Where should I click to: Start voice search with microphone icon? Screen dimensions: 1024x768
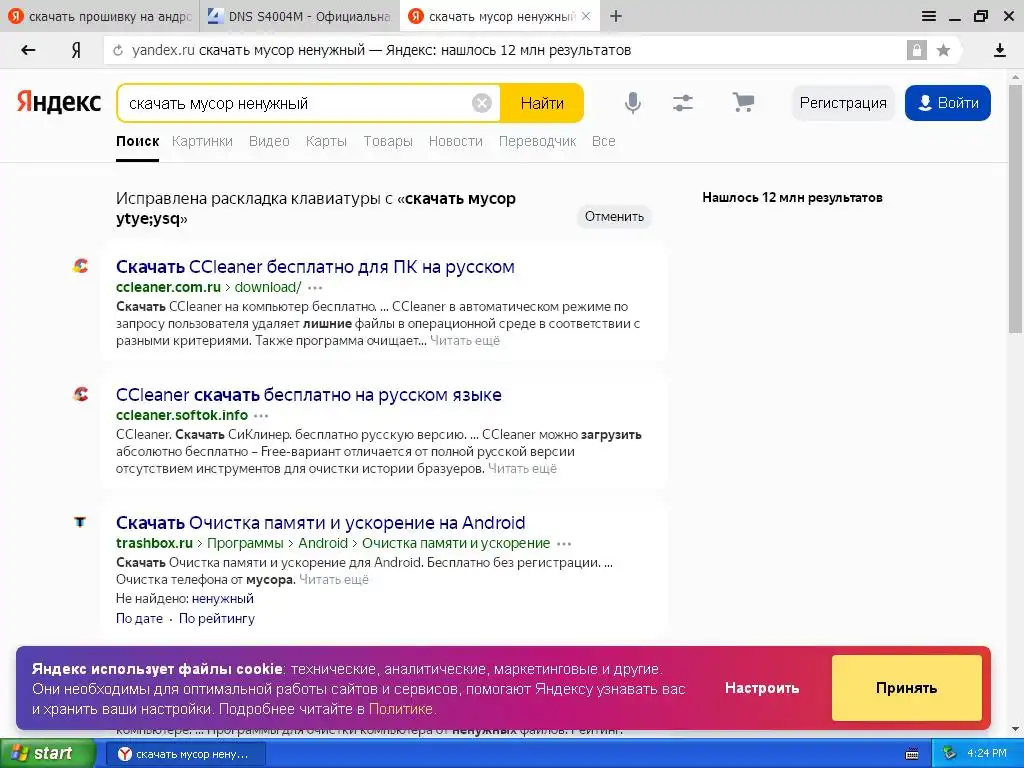point(632,103)
